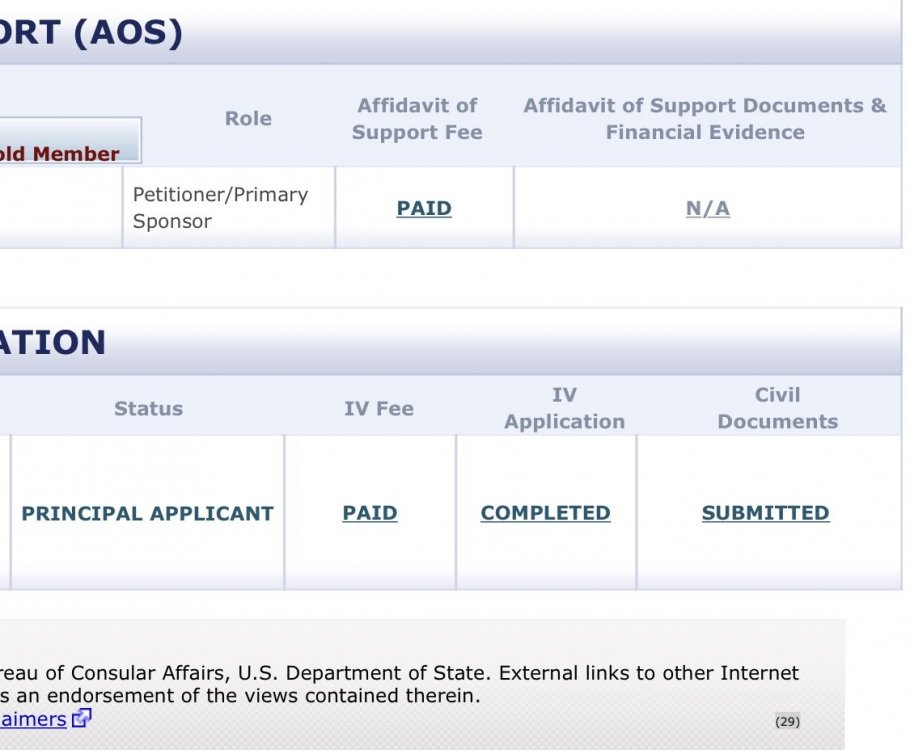
Task: Click the PRINCIPAL APPLICANT status text
Action: click(x=147, y=513)
